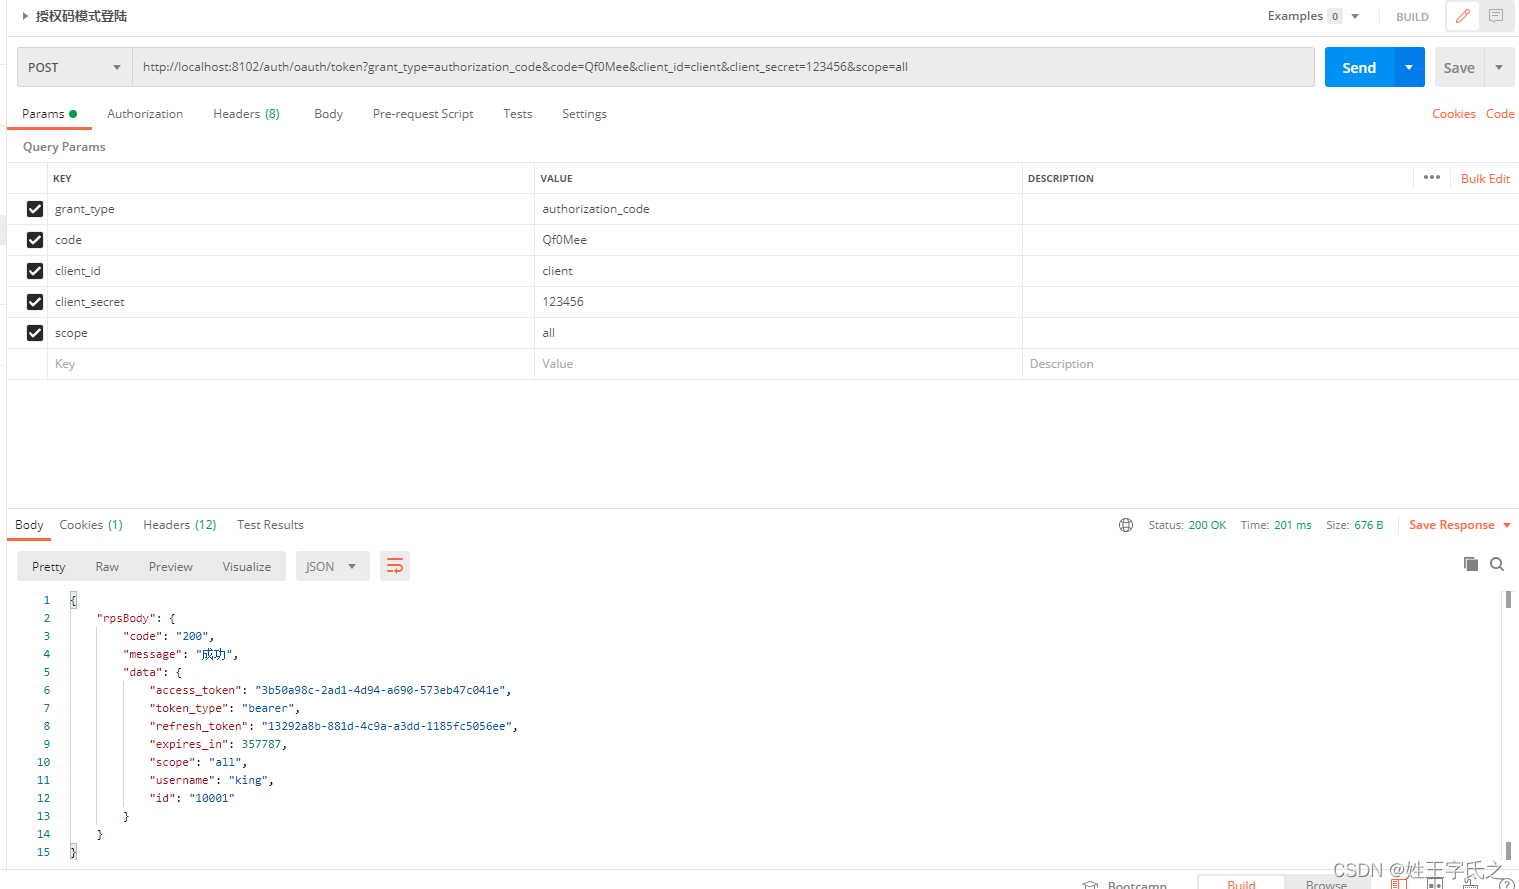Viewport: 1519px width, 889px height.
Task: Uncheck the scope parameter checkbox
Action: [35, 333]
